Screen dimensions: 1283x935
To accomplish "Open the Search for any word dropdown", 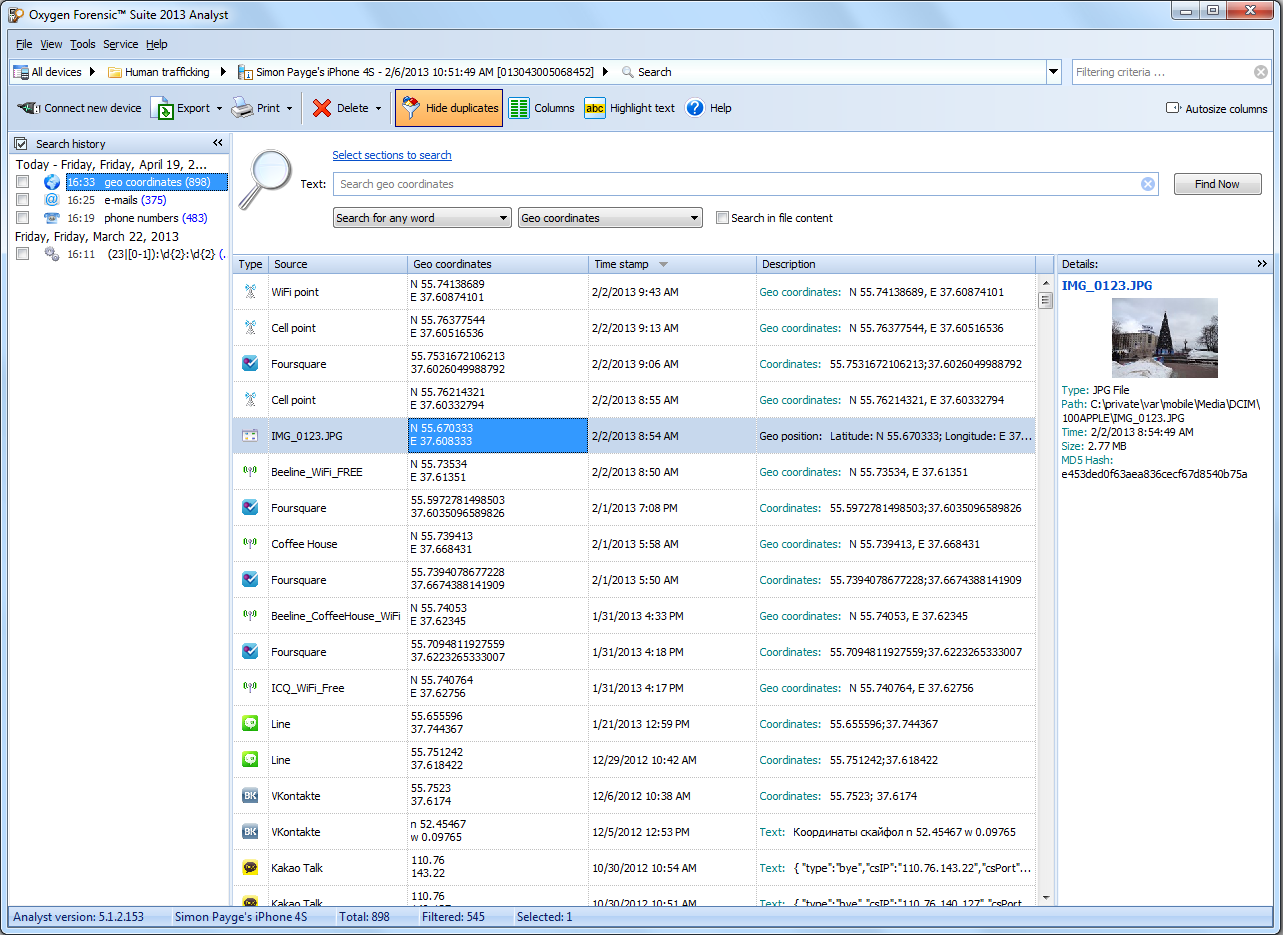I will click(x=422, y=218).
